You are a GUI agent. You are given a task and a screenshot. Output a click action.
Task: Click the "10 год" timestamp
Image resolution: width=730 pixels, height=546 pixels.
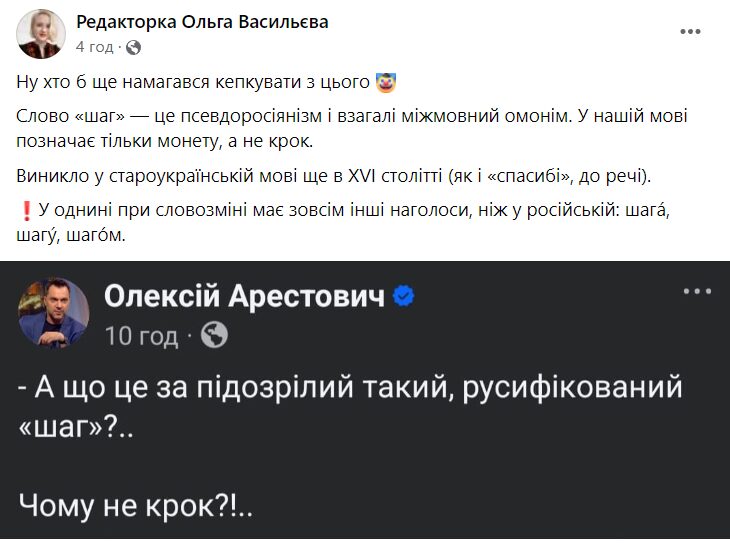[141, 335]
